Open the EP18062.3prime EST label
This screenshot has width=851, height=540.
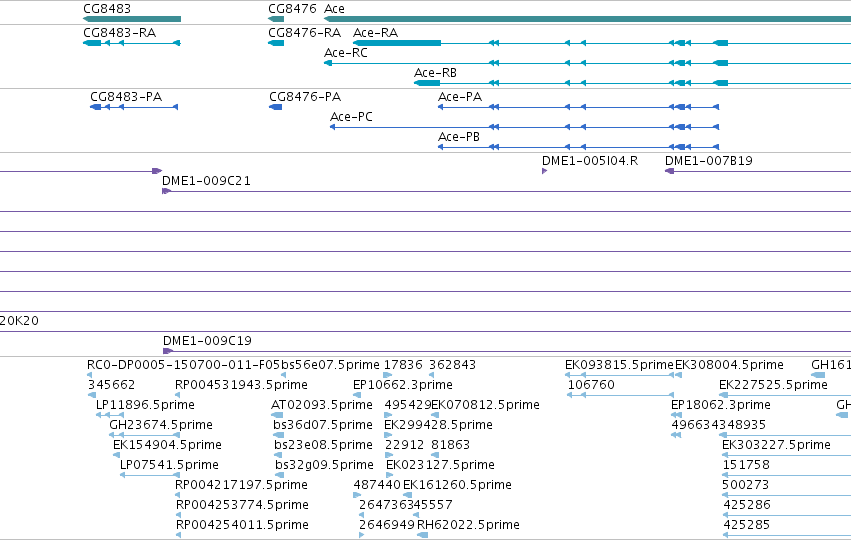point(721,405)
